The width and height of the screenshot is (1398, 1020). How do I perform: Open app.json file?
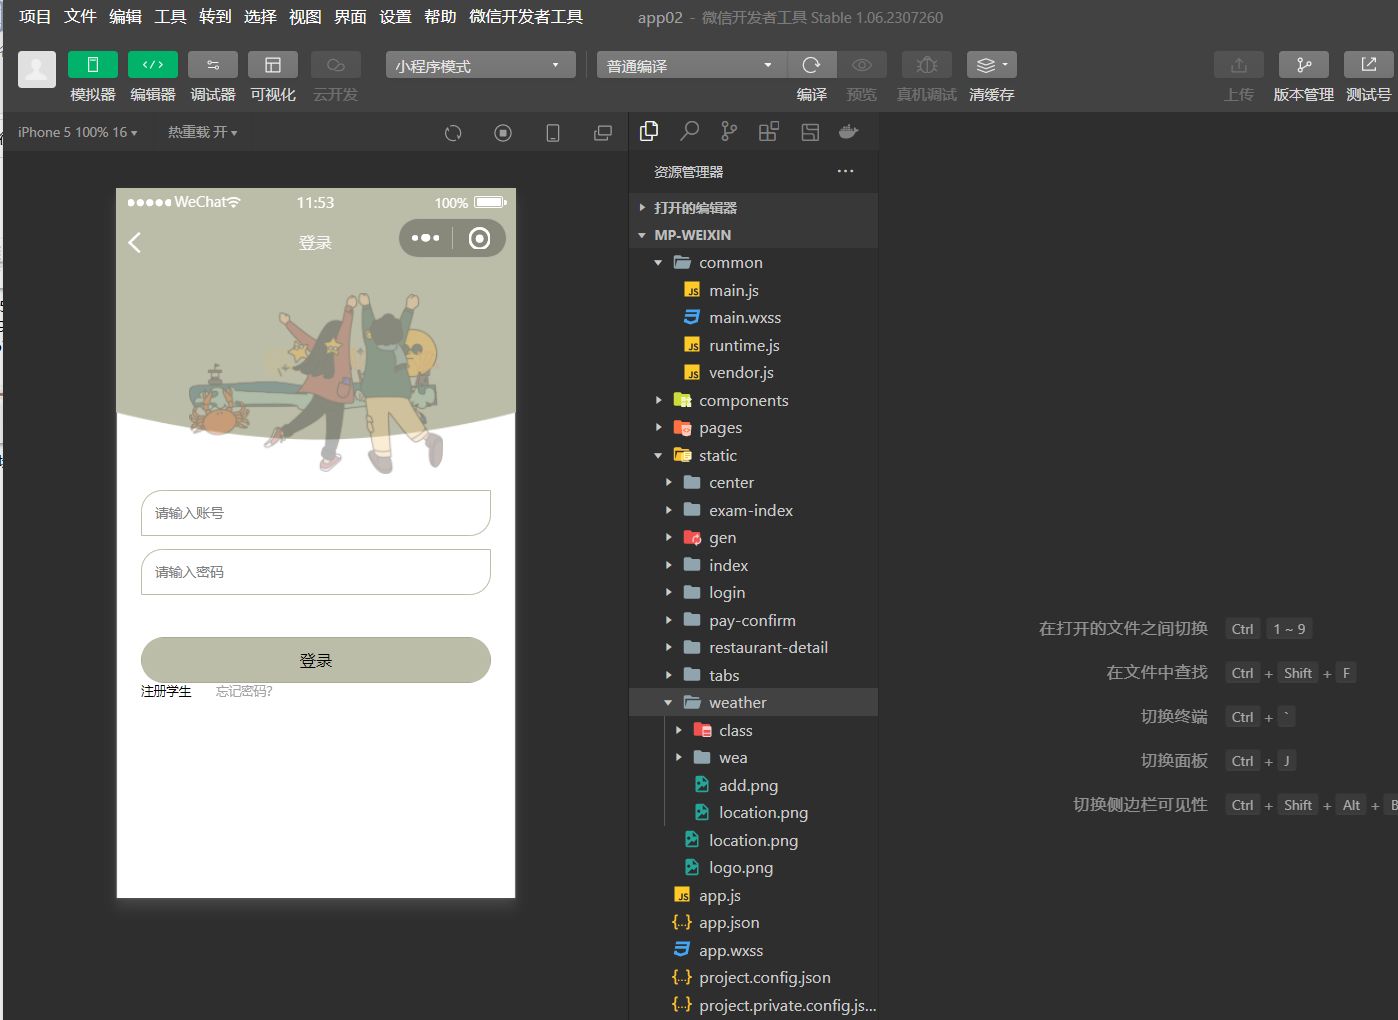[754, 923]
